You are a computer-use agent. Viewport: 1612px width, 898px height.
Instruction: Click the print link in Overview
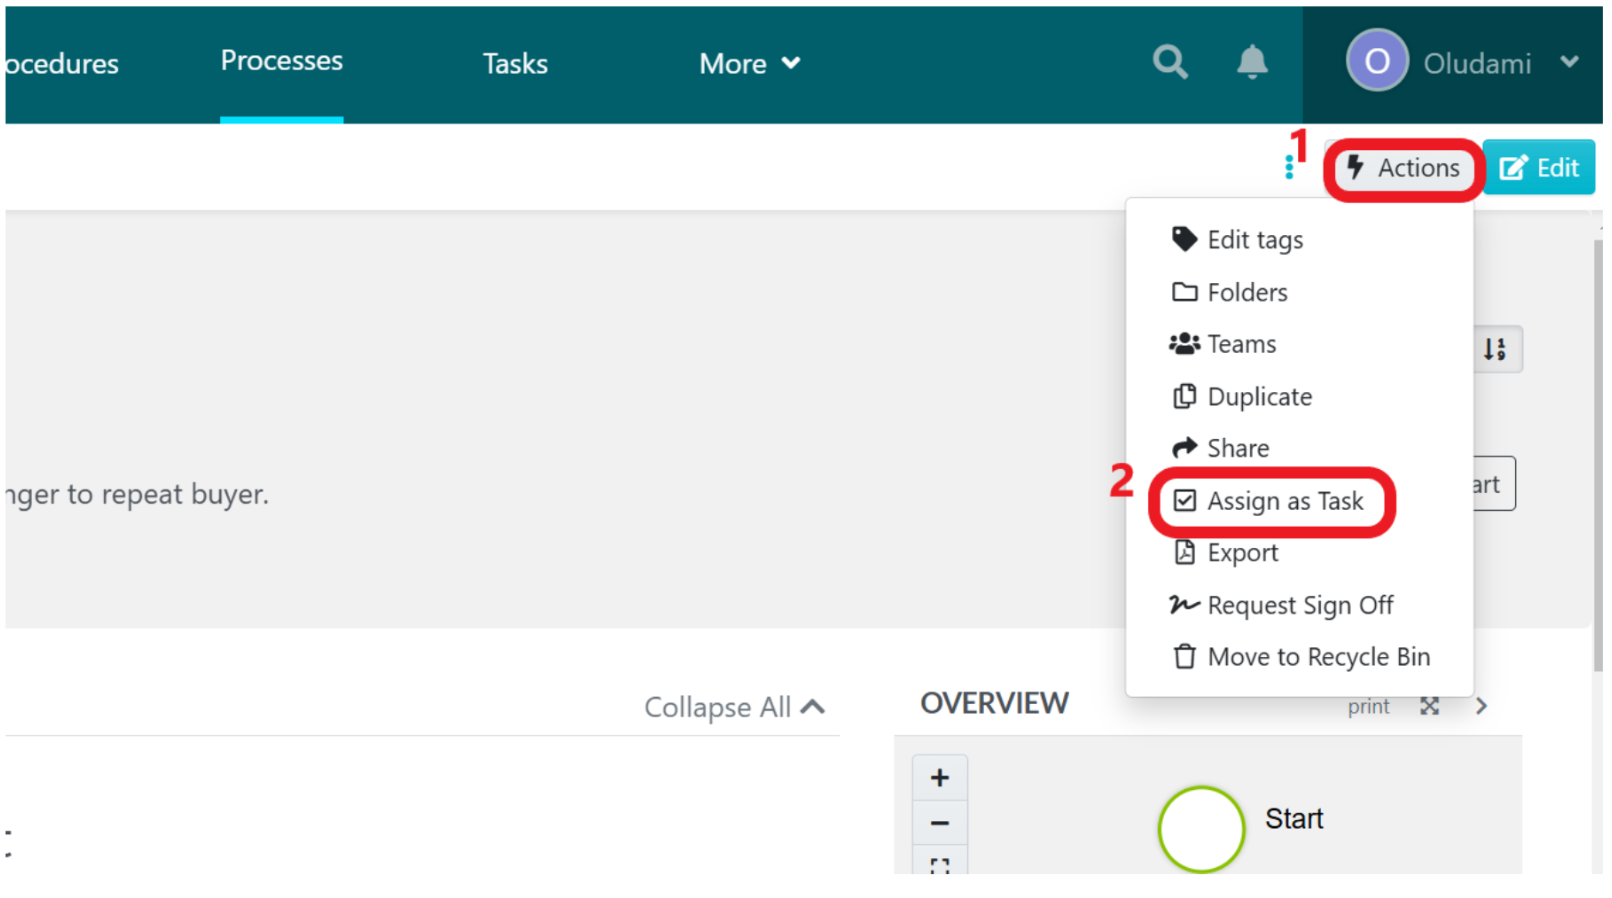(1367, 707)
